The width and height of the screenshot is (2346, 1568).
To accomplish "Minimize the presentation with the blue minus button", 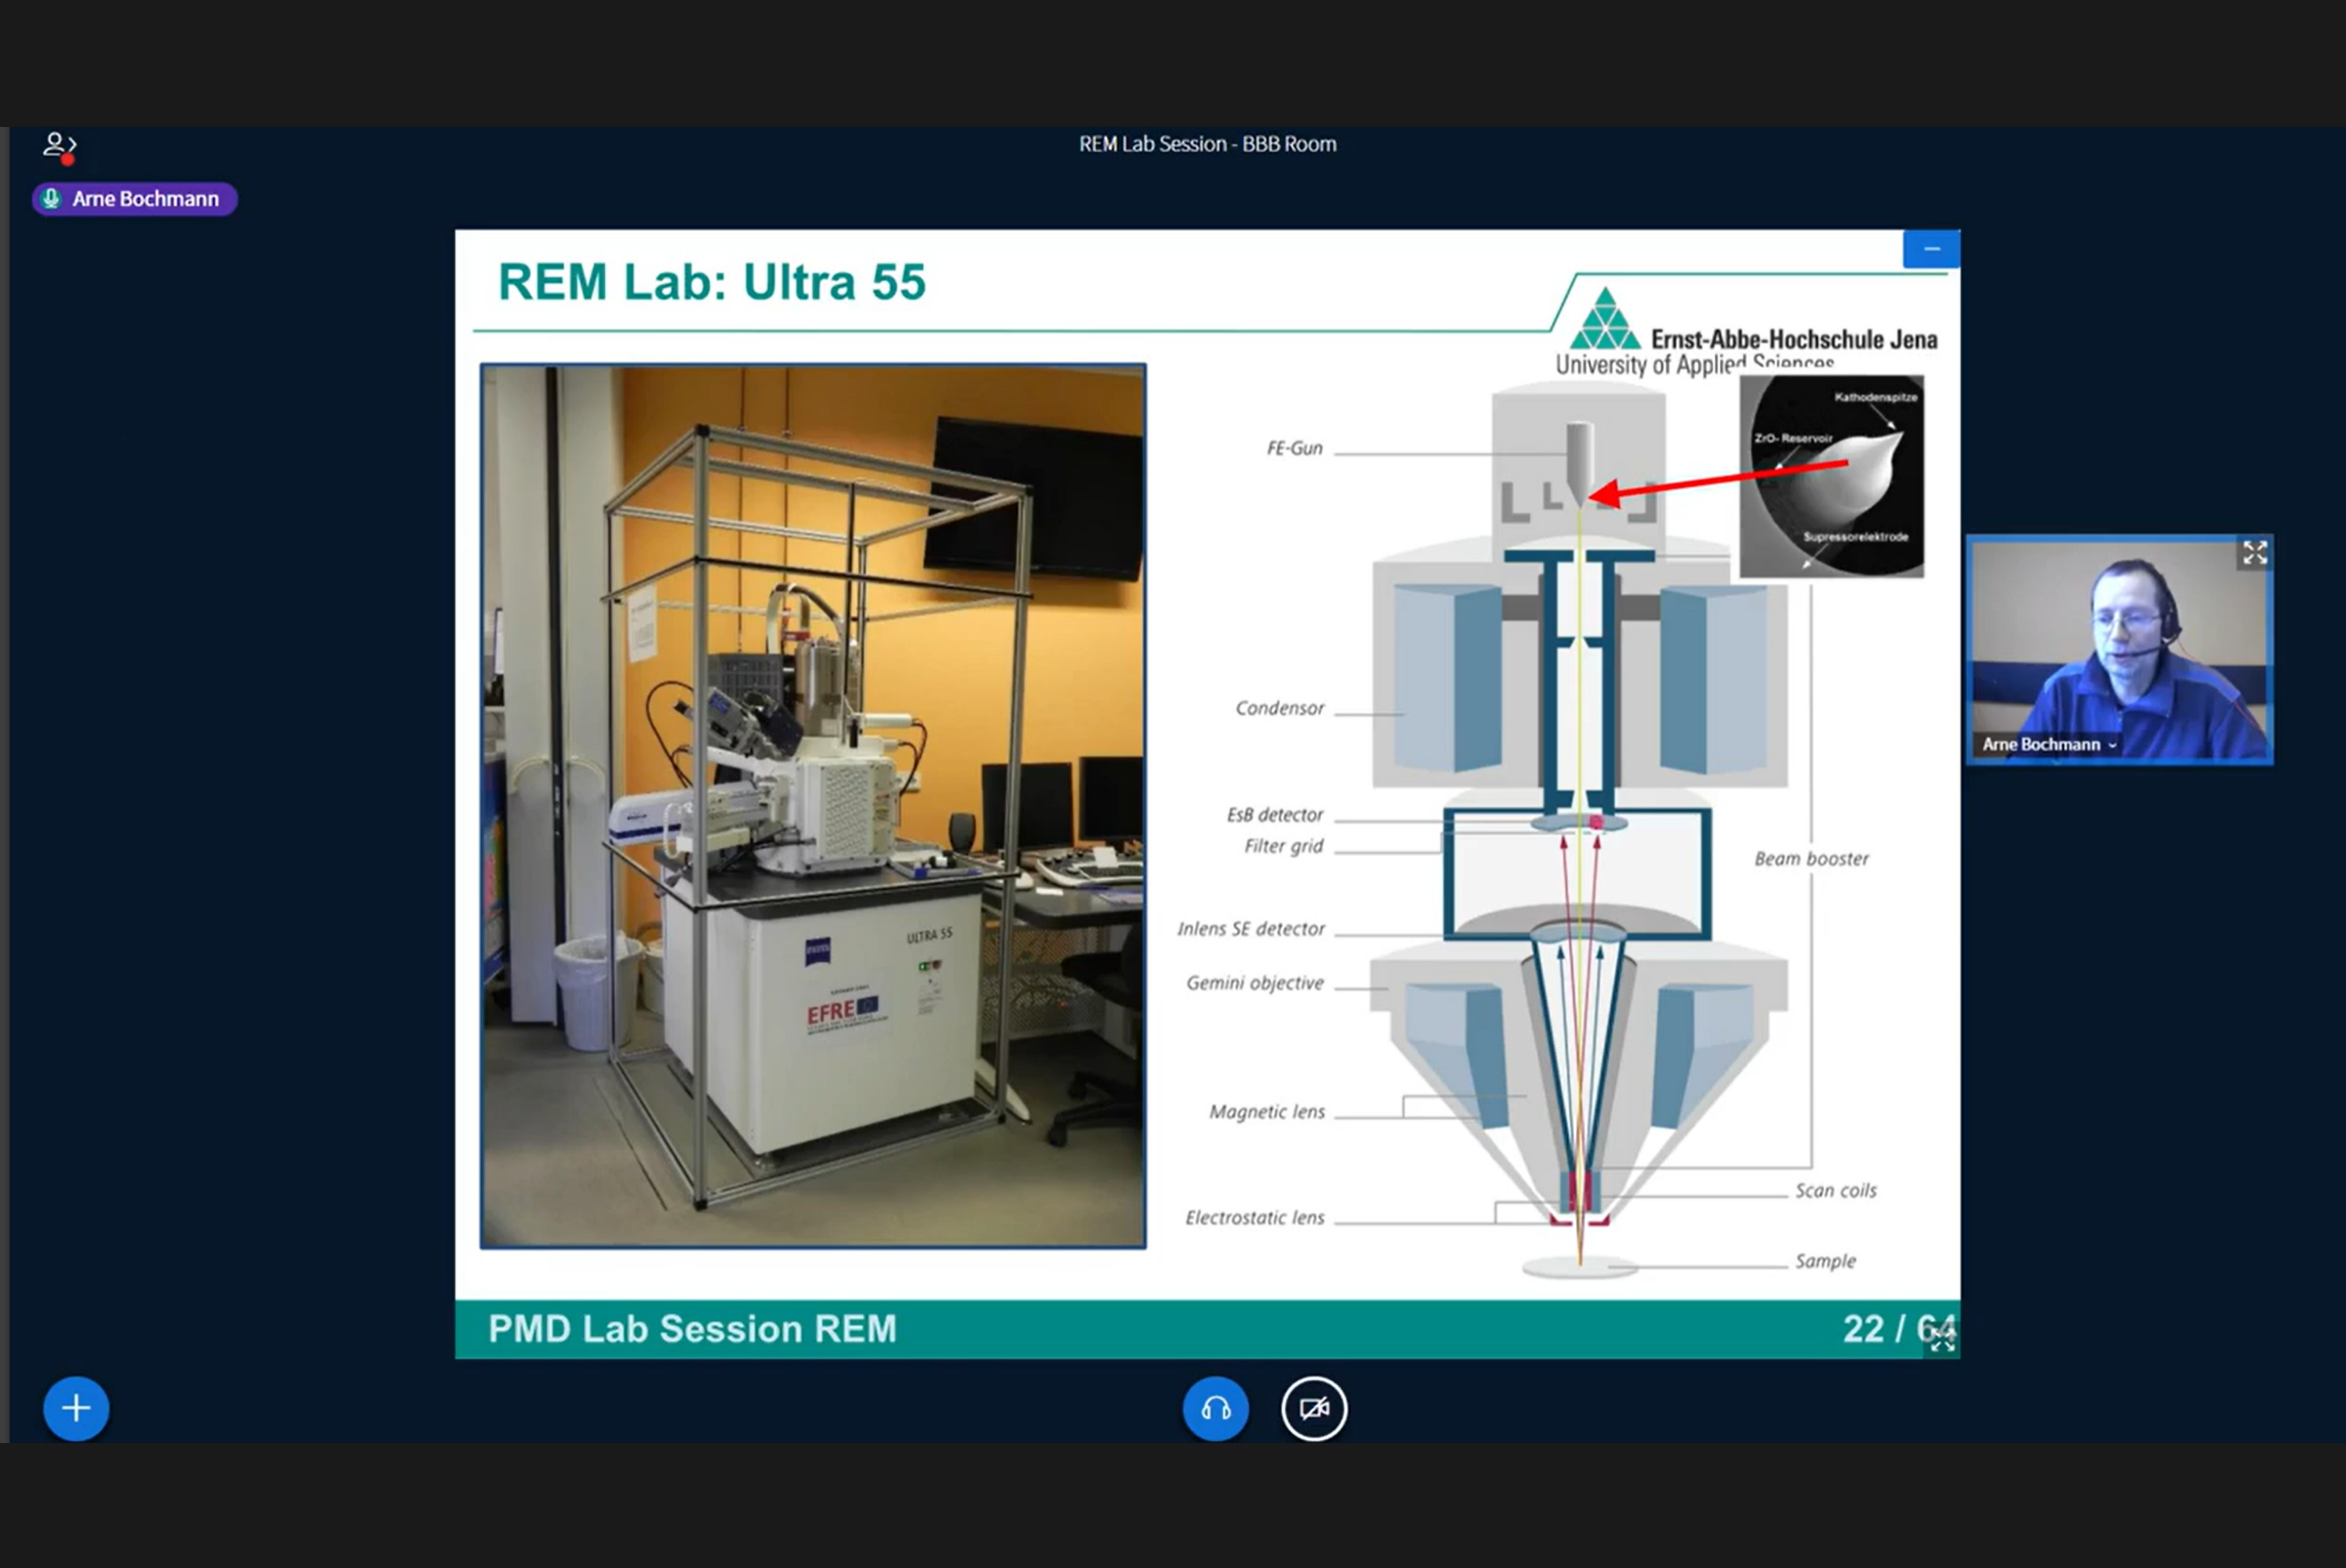I will point(1931,249).
